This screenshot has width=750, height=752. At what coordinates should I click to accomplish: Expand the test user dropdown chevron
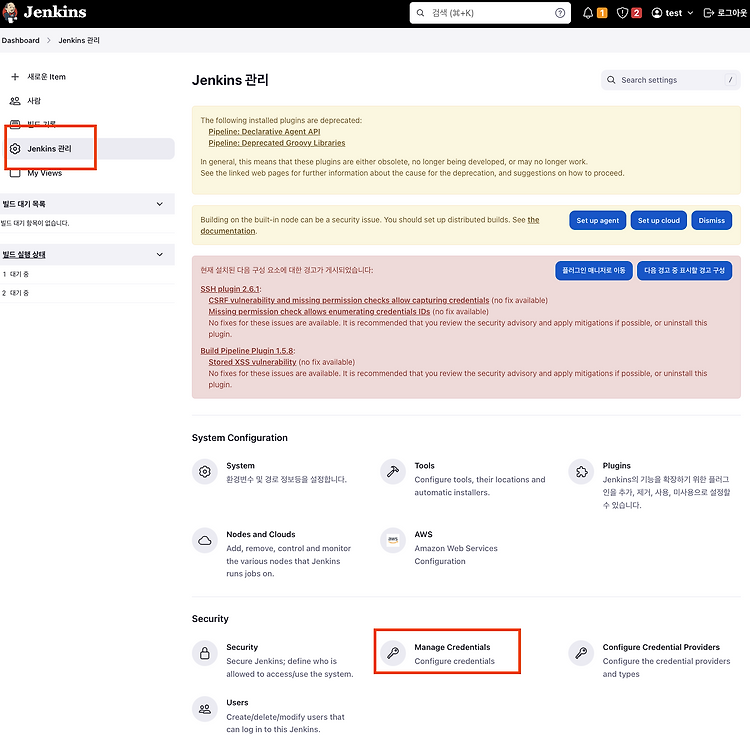pos(691,13)
